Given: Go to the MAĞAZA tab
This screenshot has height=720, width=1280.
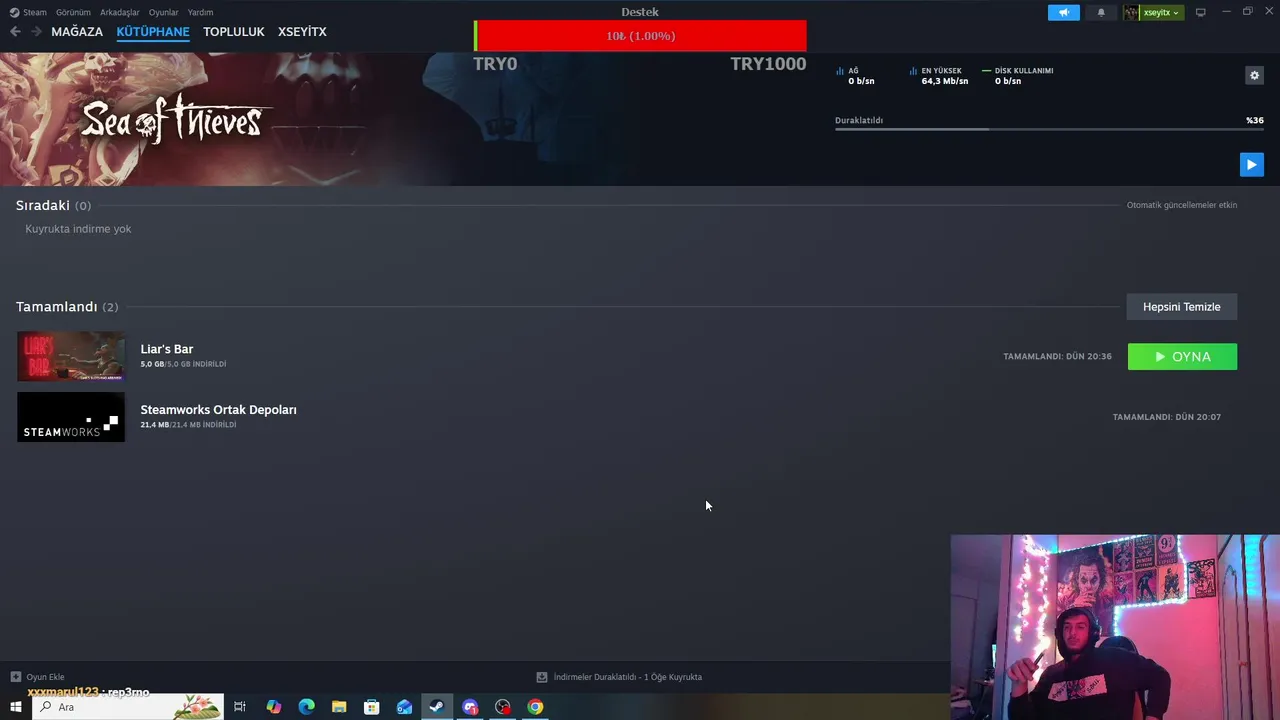Looking at the screenshot, I should 77,32.
